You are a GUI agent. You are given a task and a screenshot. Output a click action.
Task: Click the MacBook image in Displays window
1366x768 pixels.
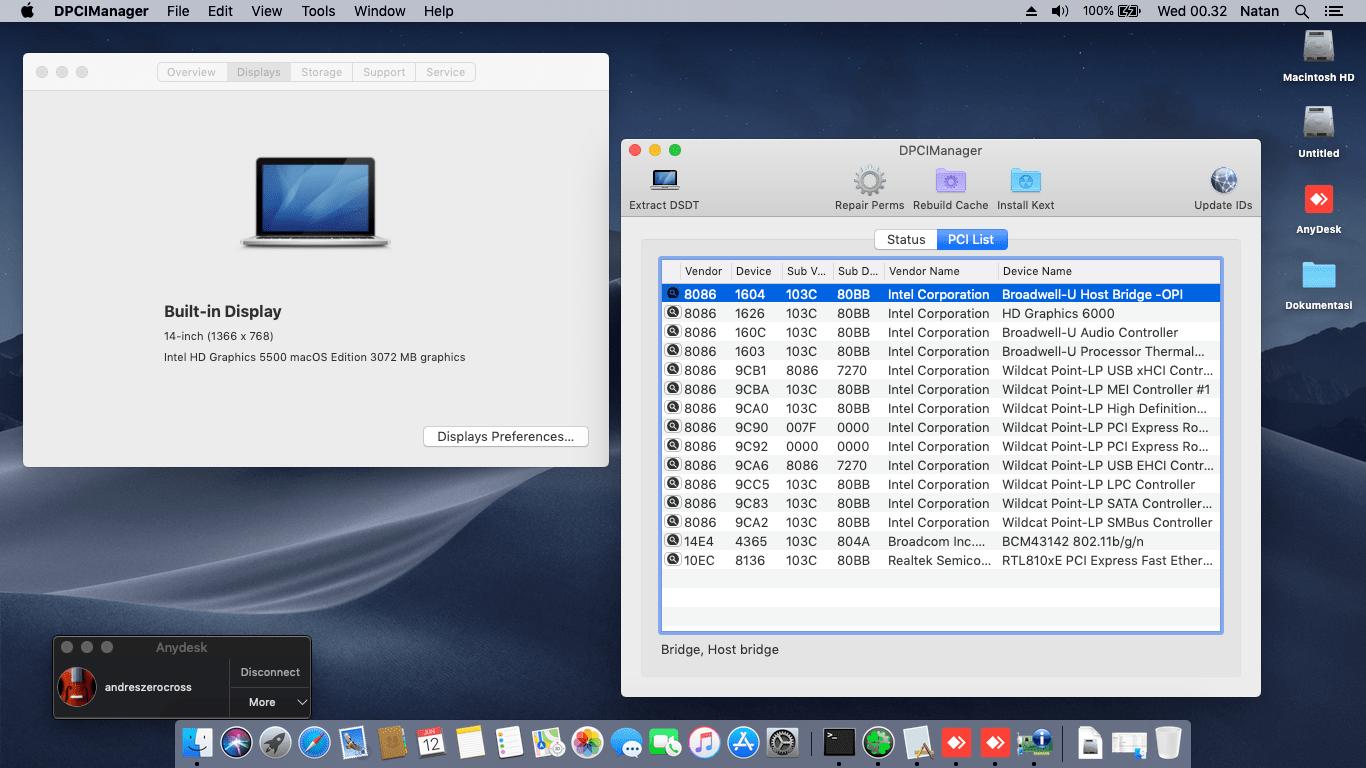tap(315, 202)
